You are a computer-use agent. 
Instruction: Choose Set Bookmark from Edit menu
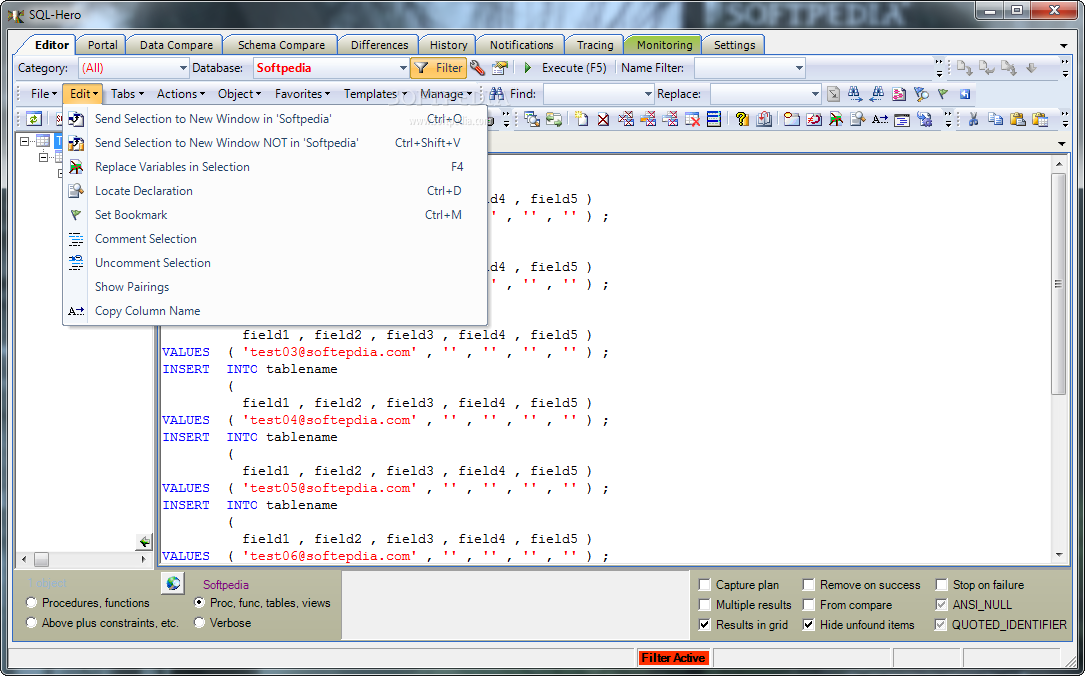[x=276, y=214]
